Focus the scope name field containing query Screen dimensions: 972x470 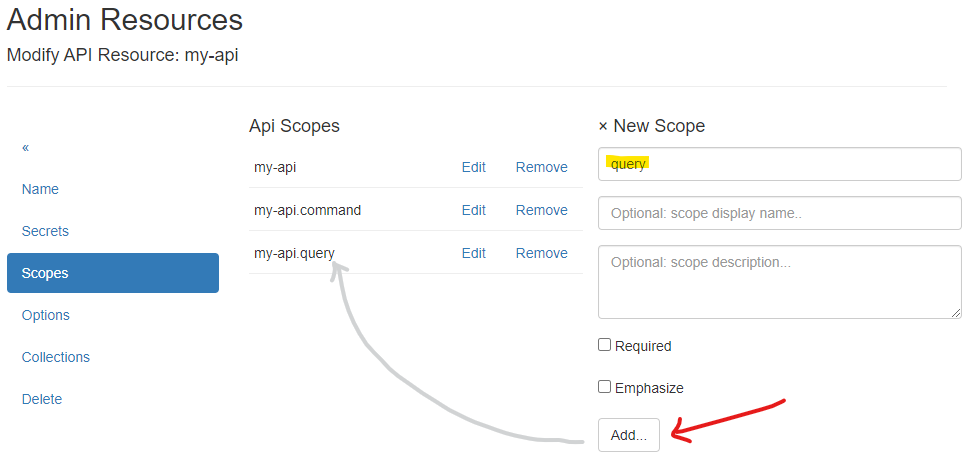tap(780, 164)
